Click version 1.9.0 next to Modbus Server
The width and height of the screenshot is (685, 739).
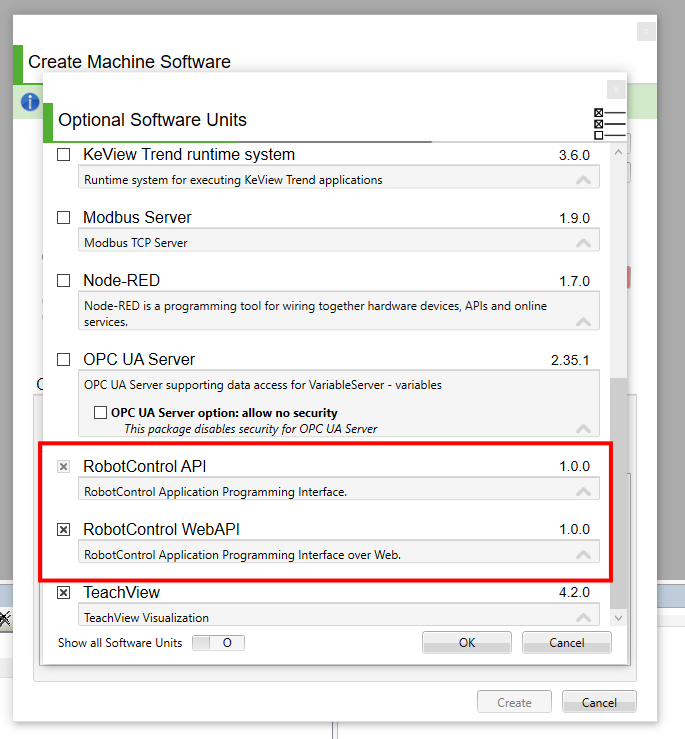(x=574, y=219)
